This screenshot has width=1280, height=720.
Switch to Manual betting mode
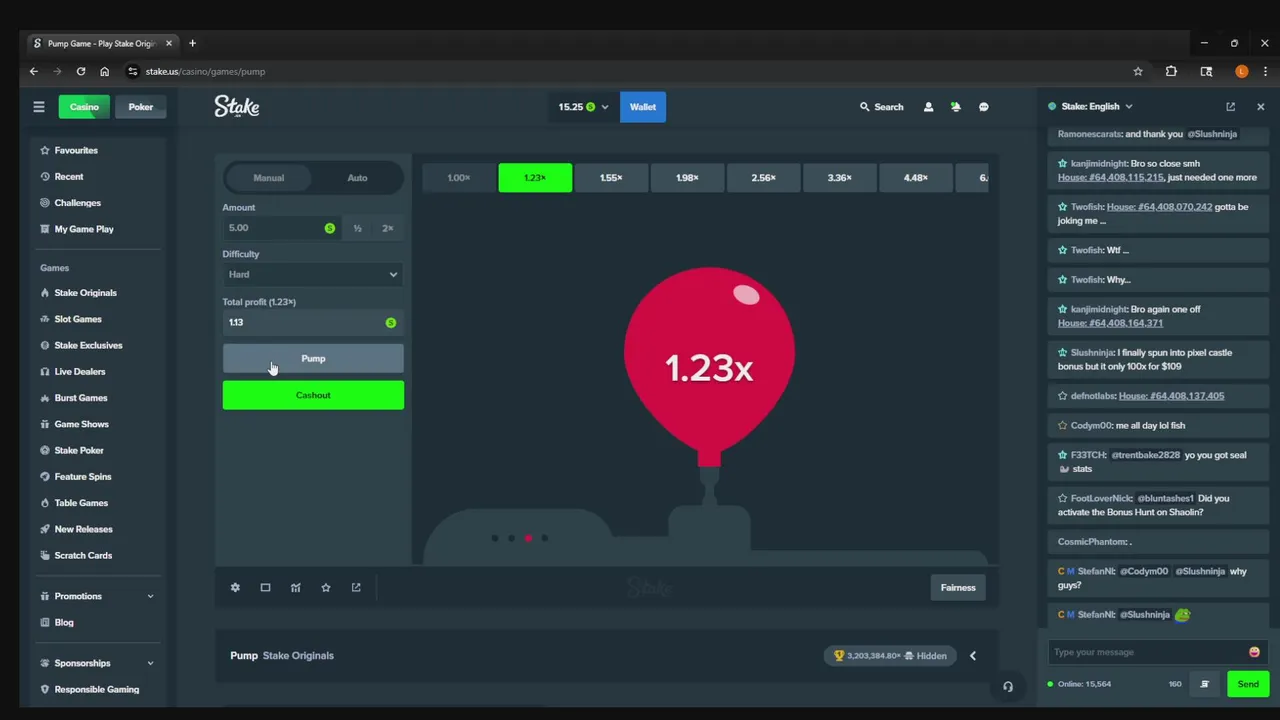tap(268, 178)
